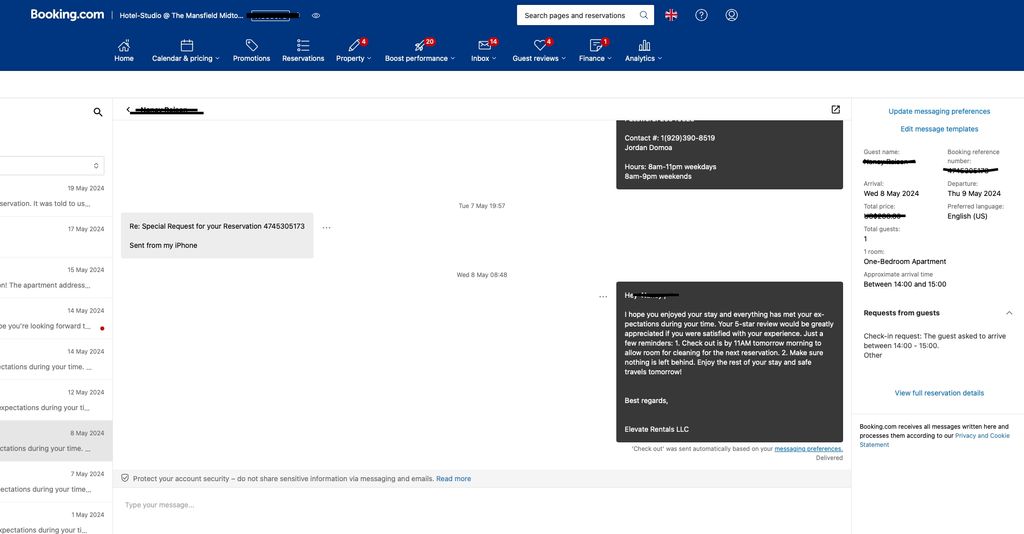Image resolution: width=1024 pixels, height=534 pixels.
Task: Click the Booking.com logo
Action: pos(67,14)
